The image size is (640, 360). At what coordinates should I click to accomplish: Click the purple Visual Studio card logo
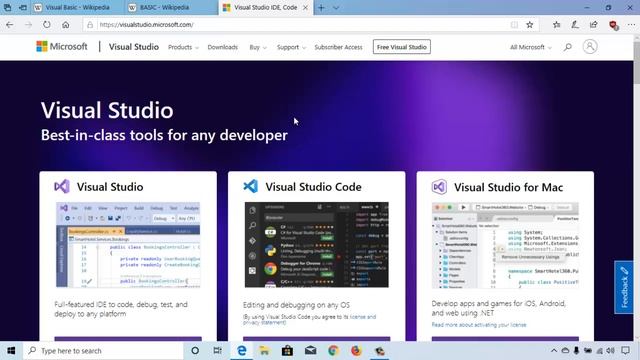(62, 187)
